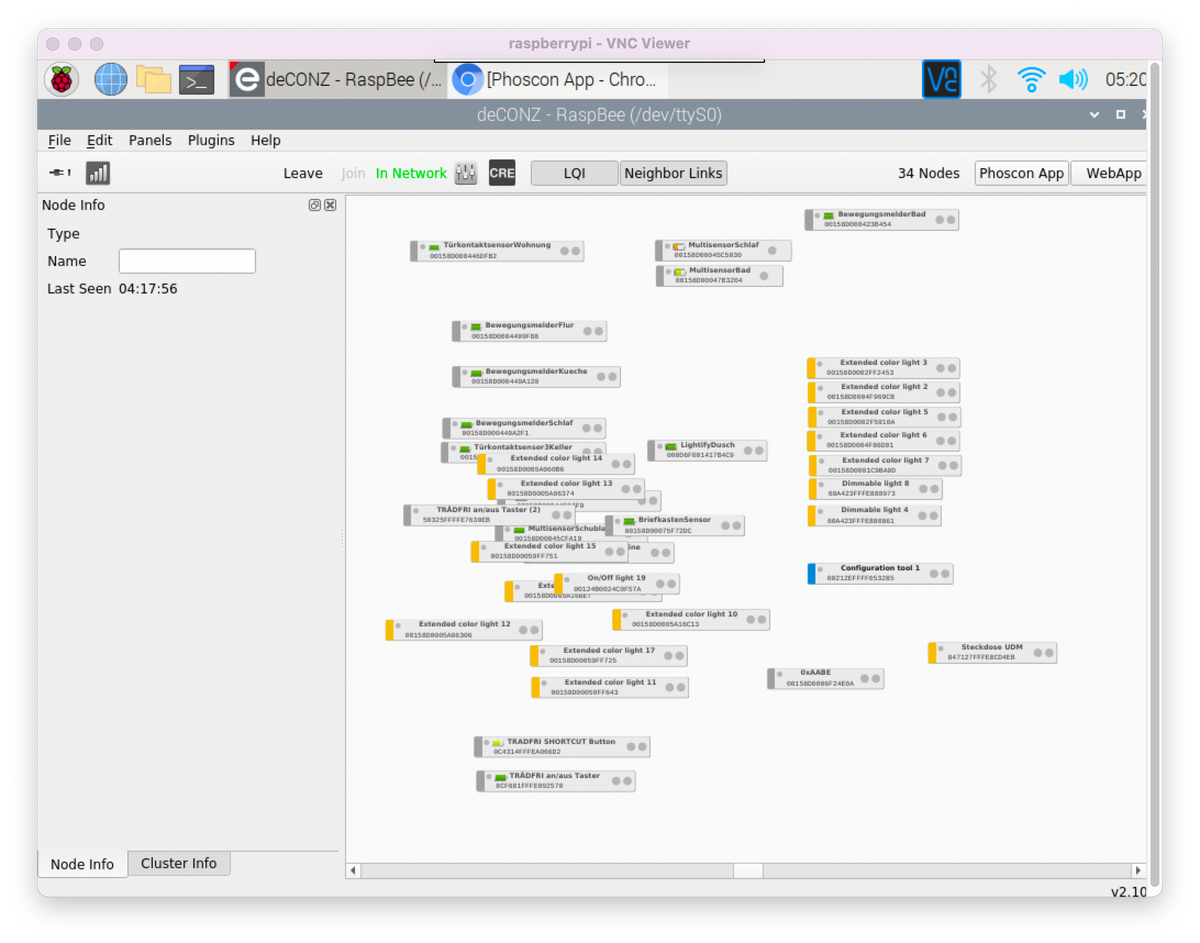Click Leave to leave the network
This screenshot has width=1200, height=943.
tap(303, 173)
